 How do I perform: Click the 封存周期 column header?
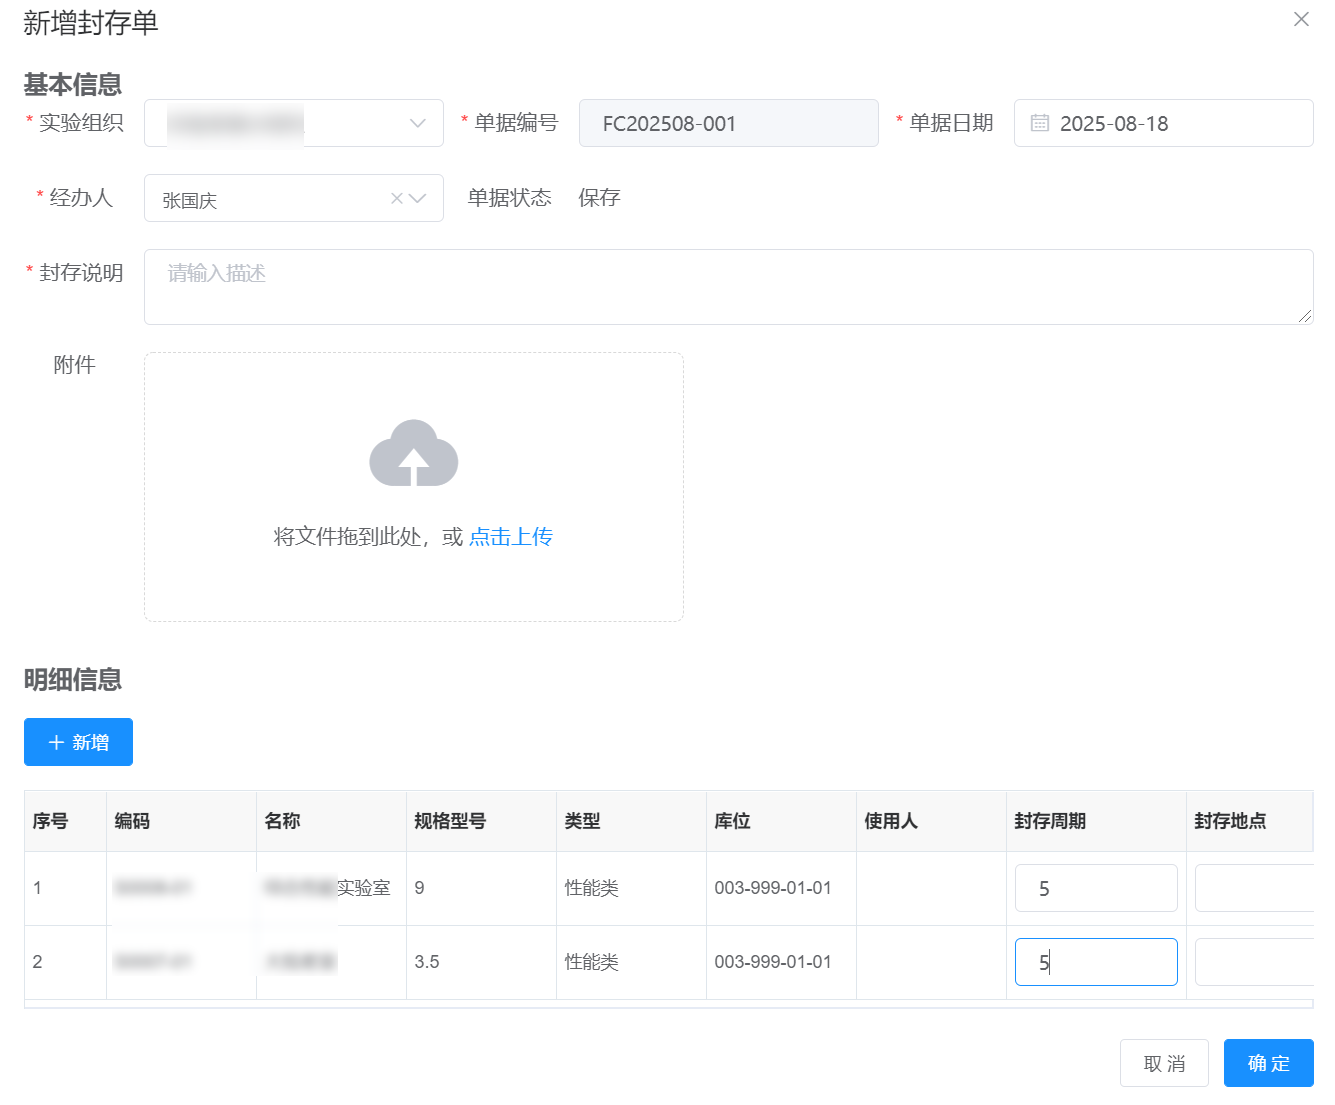(x=1050, y=821)
